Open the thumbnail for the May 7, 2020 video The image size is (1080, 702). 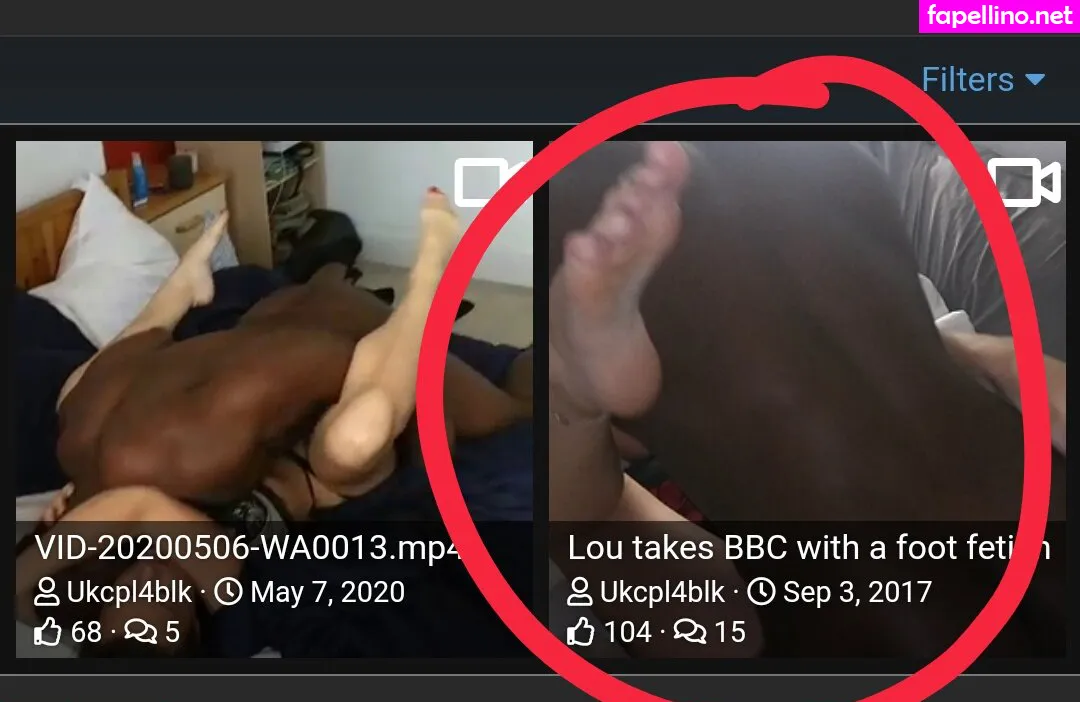coord(274,331)
